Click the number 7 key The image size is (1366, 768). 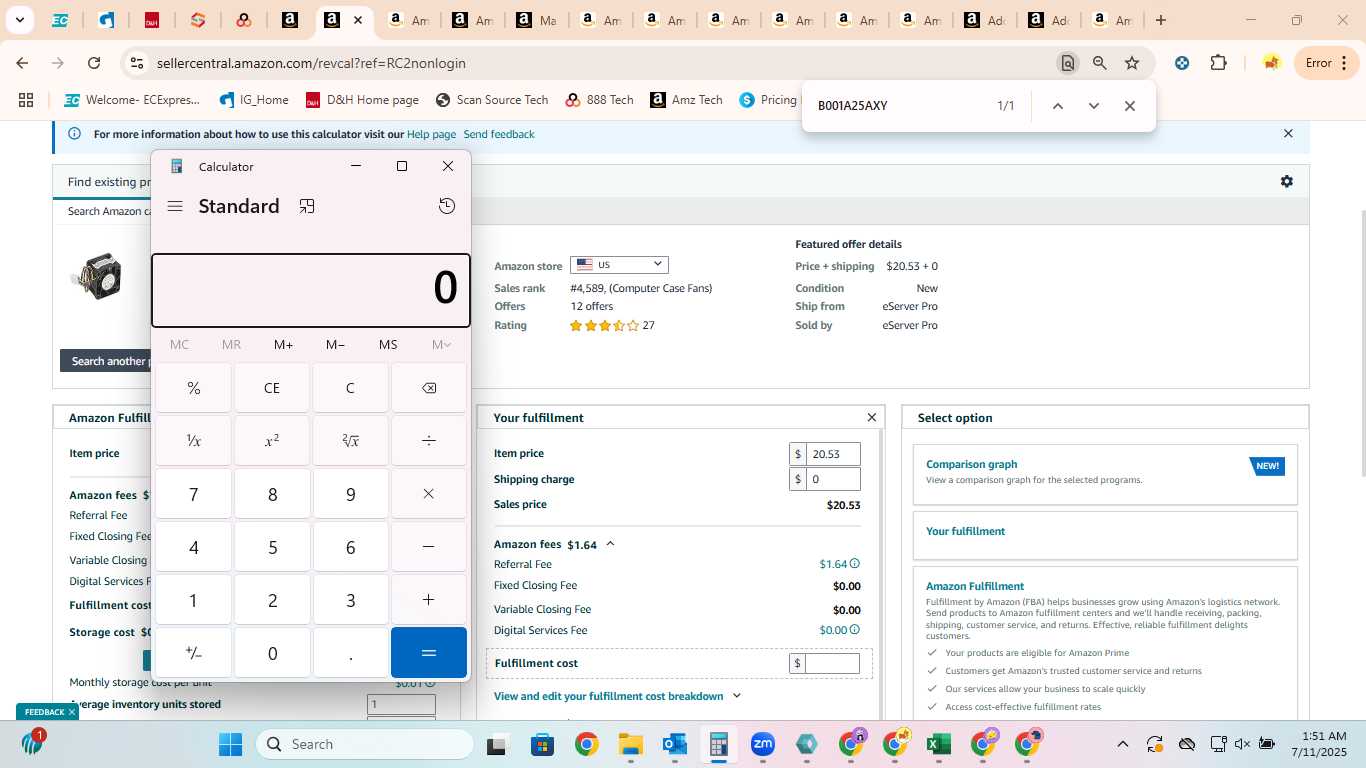[193, 494]
